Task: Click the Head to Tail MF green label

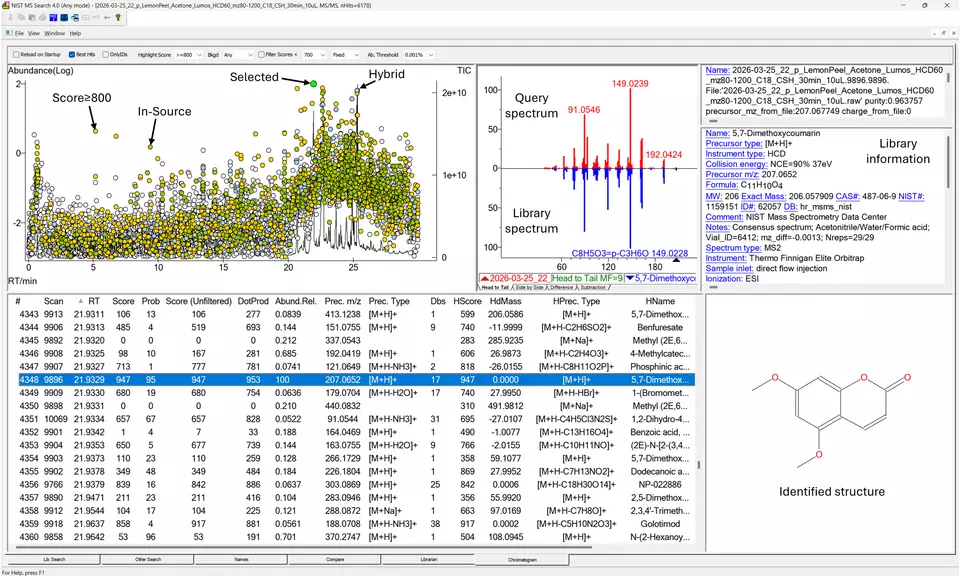Action: point(587,279)
